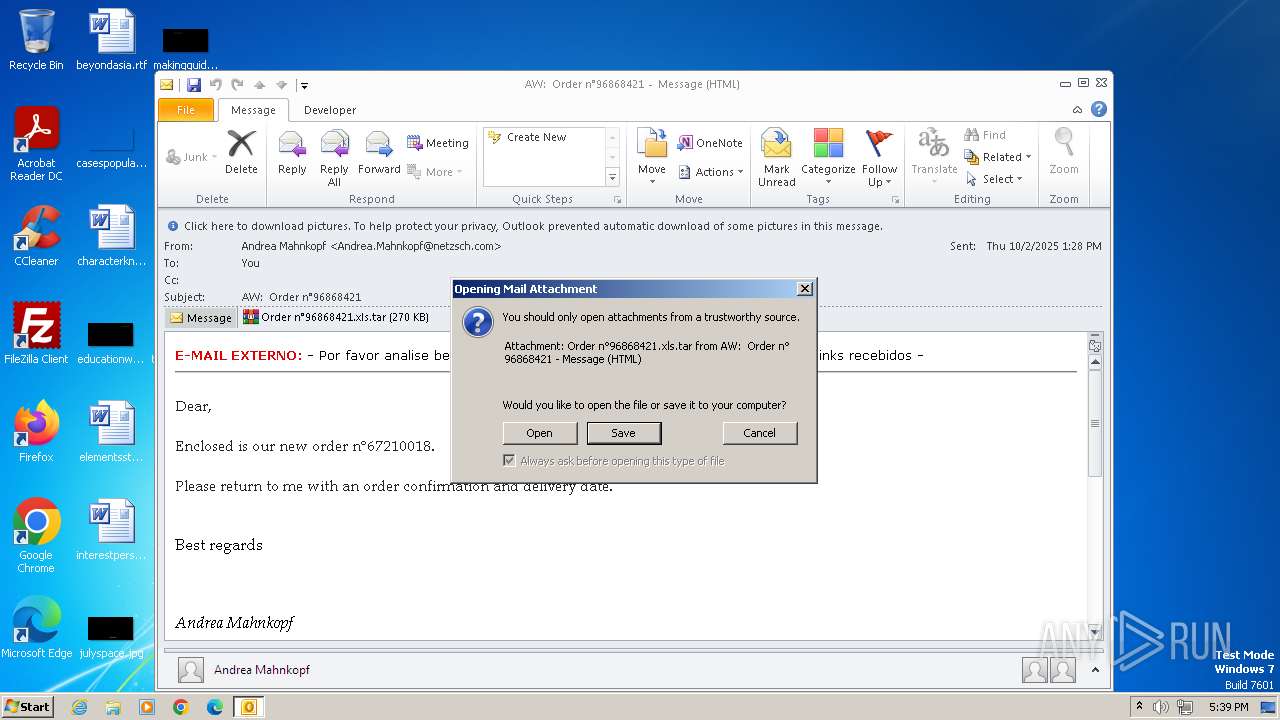Click the Reply icon
1280x720 pixels.
[x=292, y=152]
